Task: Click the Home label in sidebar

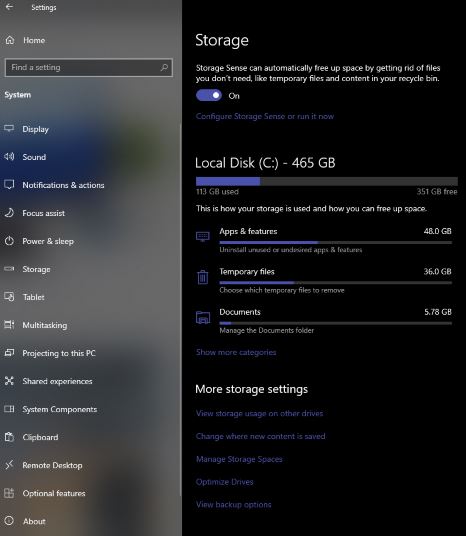Action: [34, 40]
